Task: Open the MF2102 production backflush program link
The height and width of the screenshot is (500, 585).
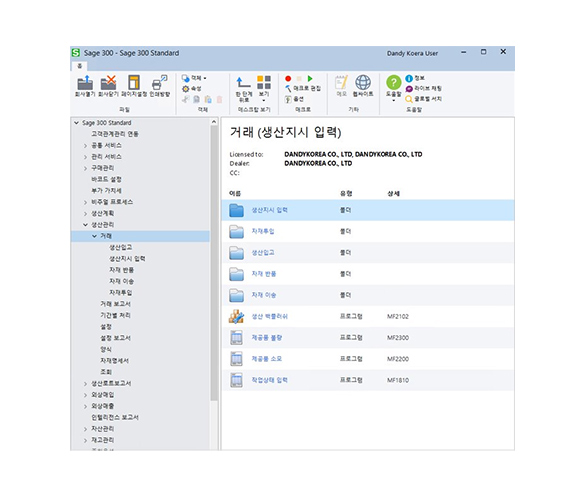Action: pos(269,316)
